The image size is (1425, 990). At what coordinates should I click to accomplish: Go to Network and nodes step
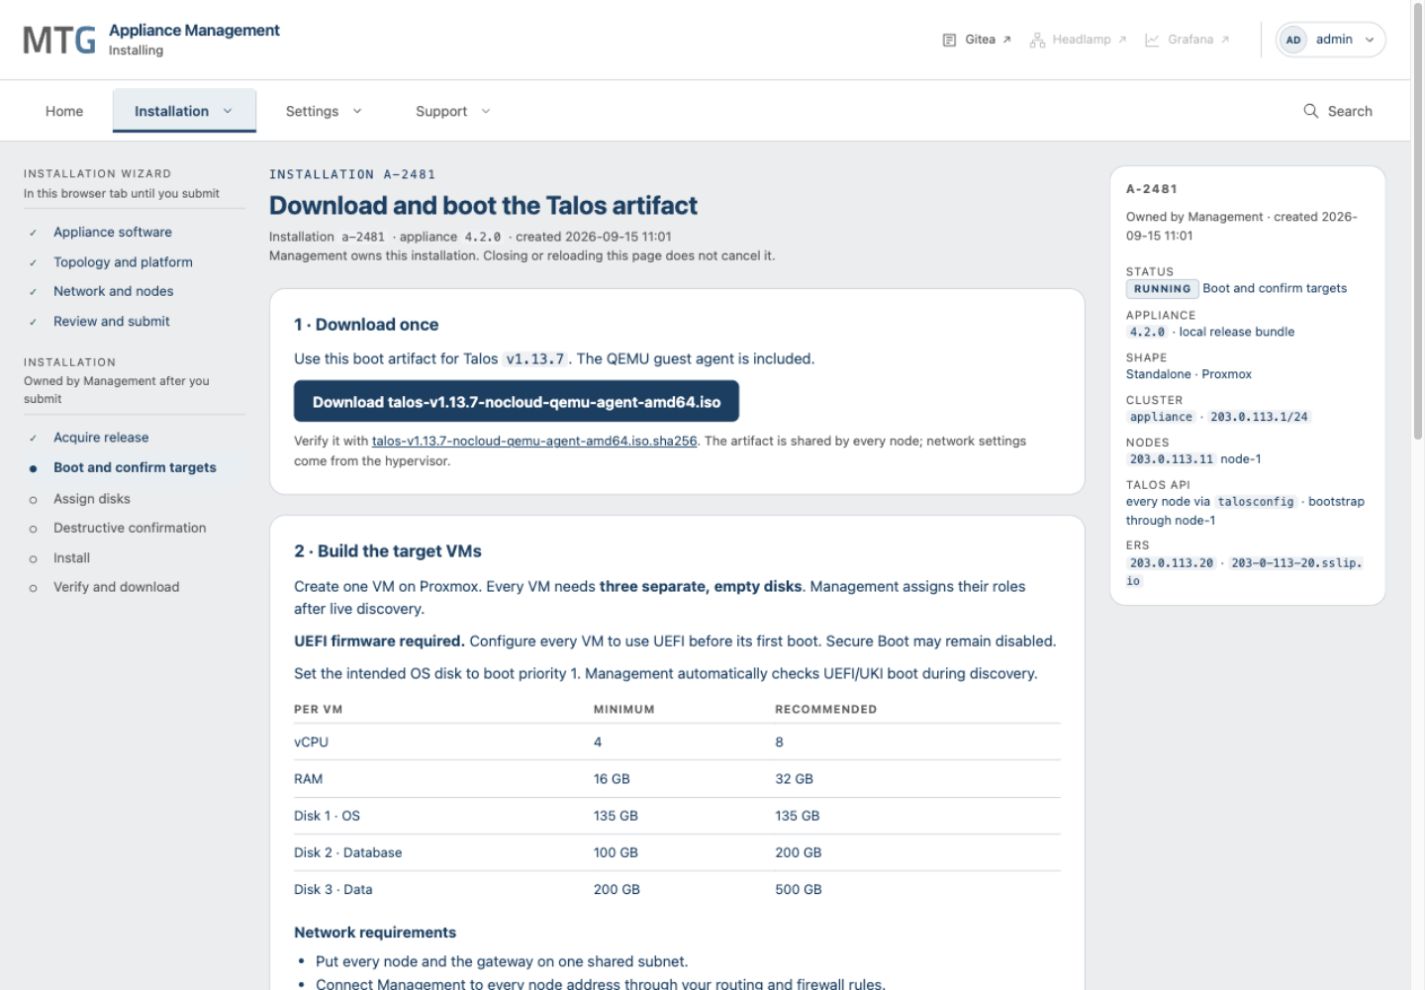(x=113, y=291)
